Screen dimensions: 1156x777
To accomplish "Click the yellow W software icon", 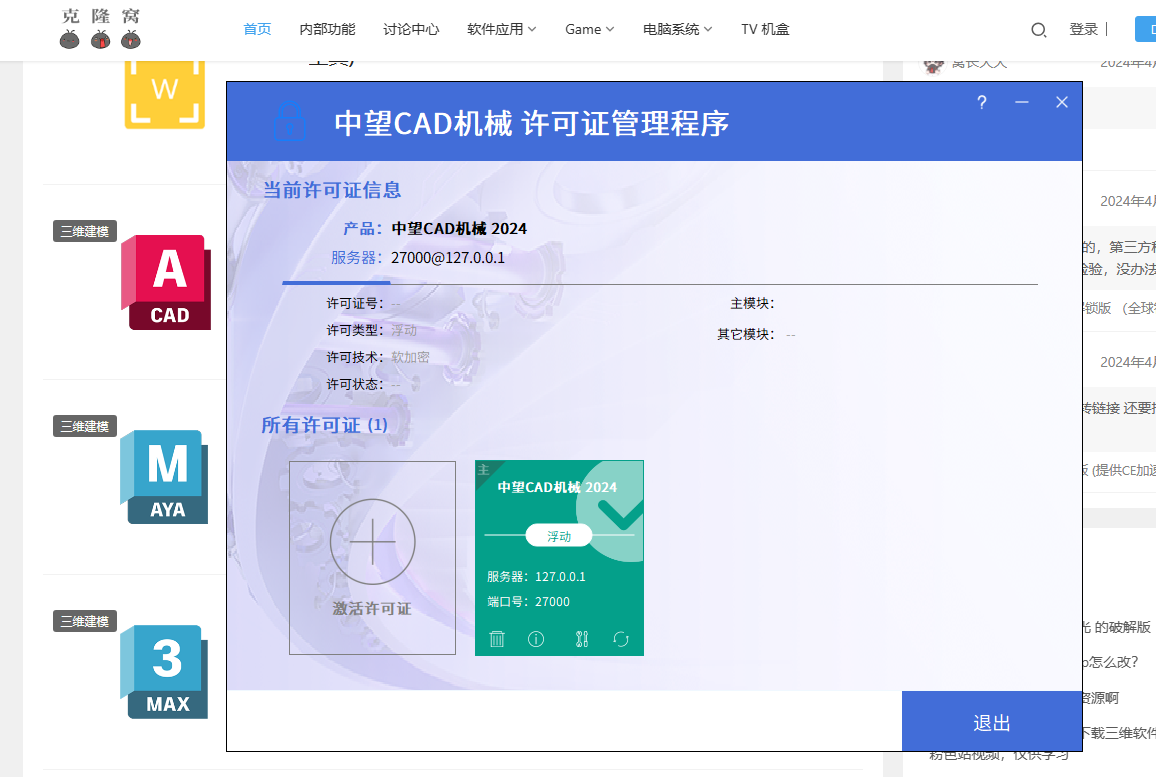I will [x=164, y=95].
